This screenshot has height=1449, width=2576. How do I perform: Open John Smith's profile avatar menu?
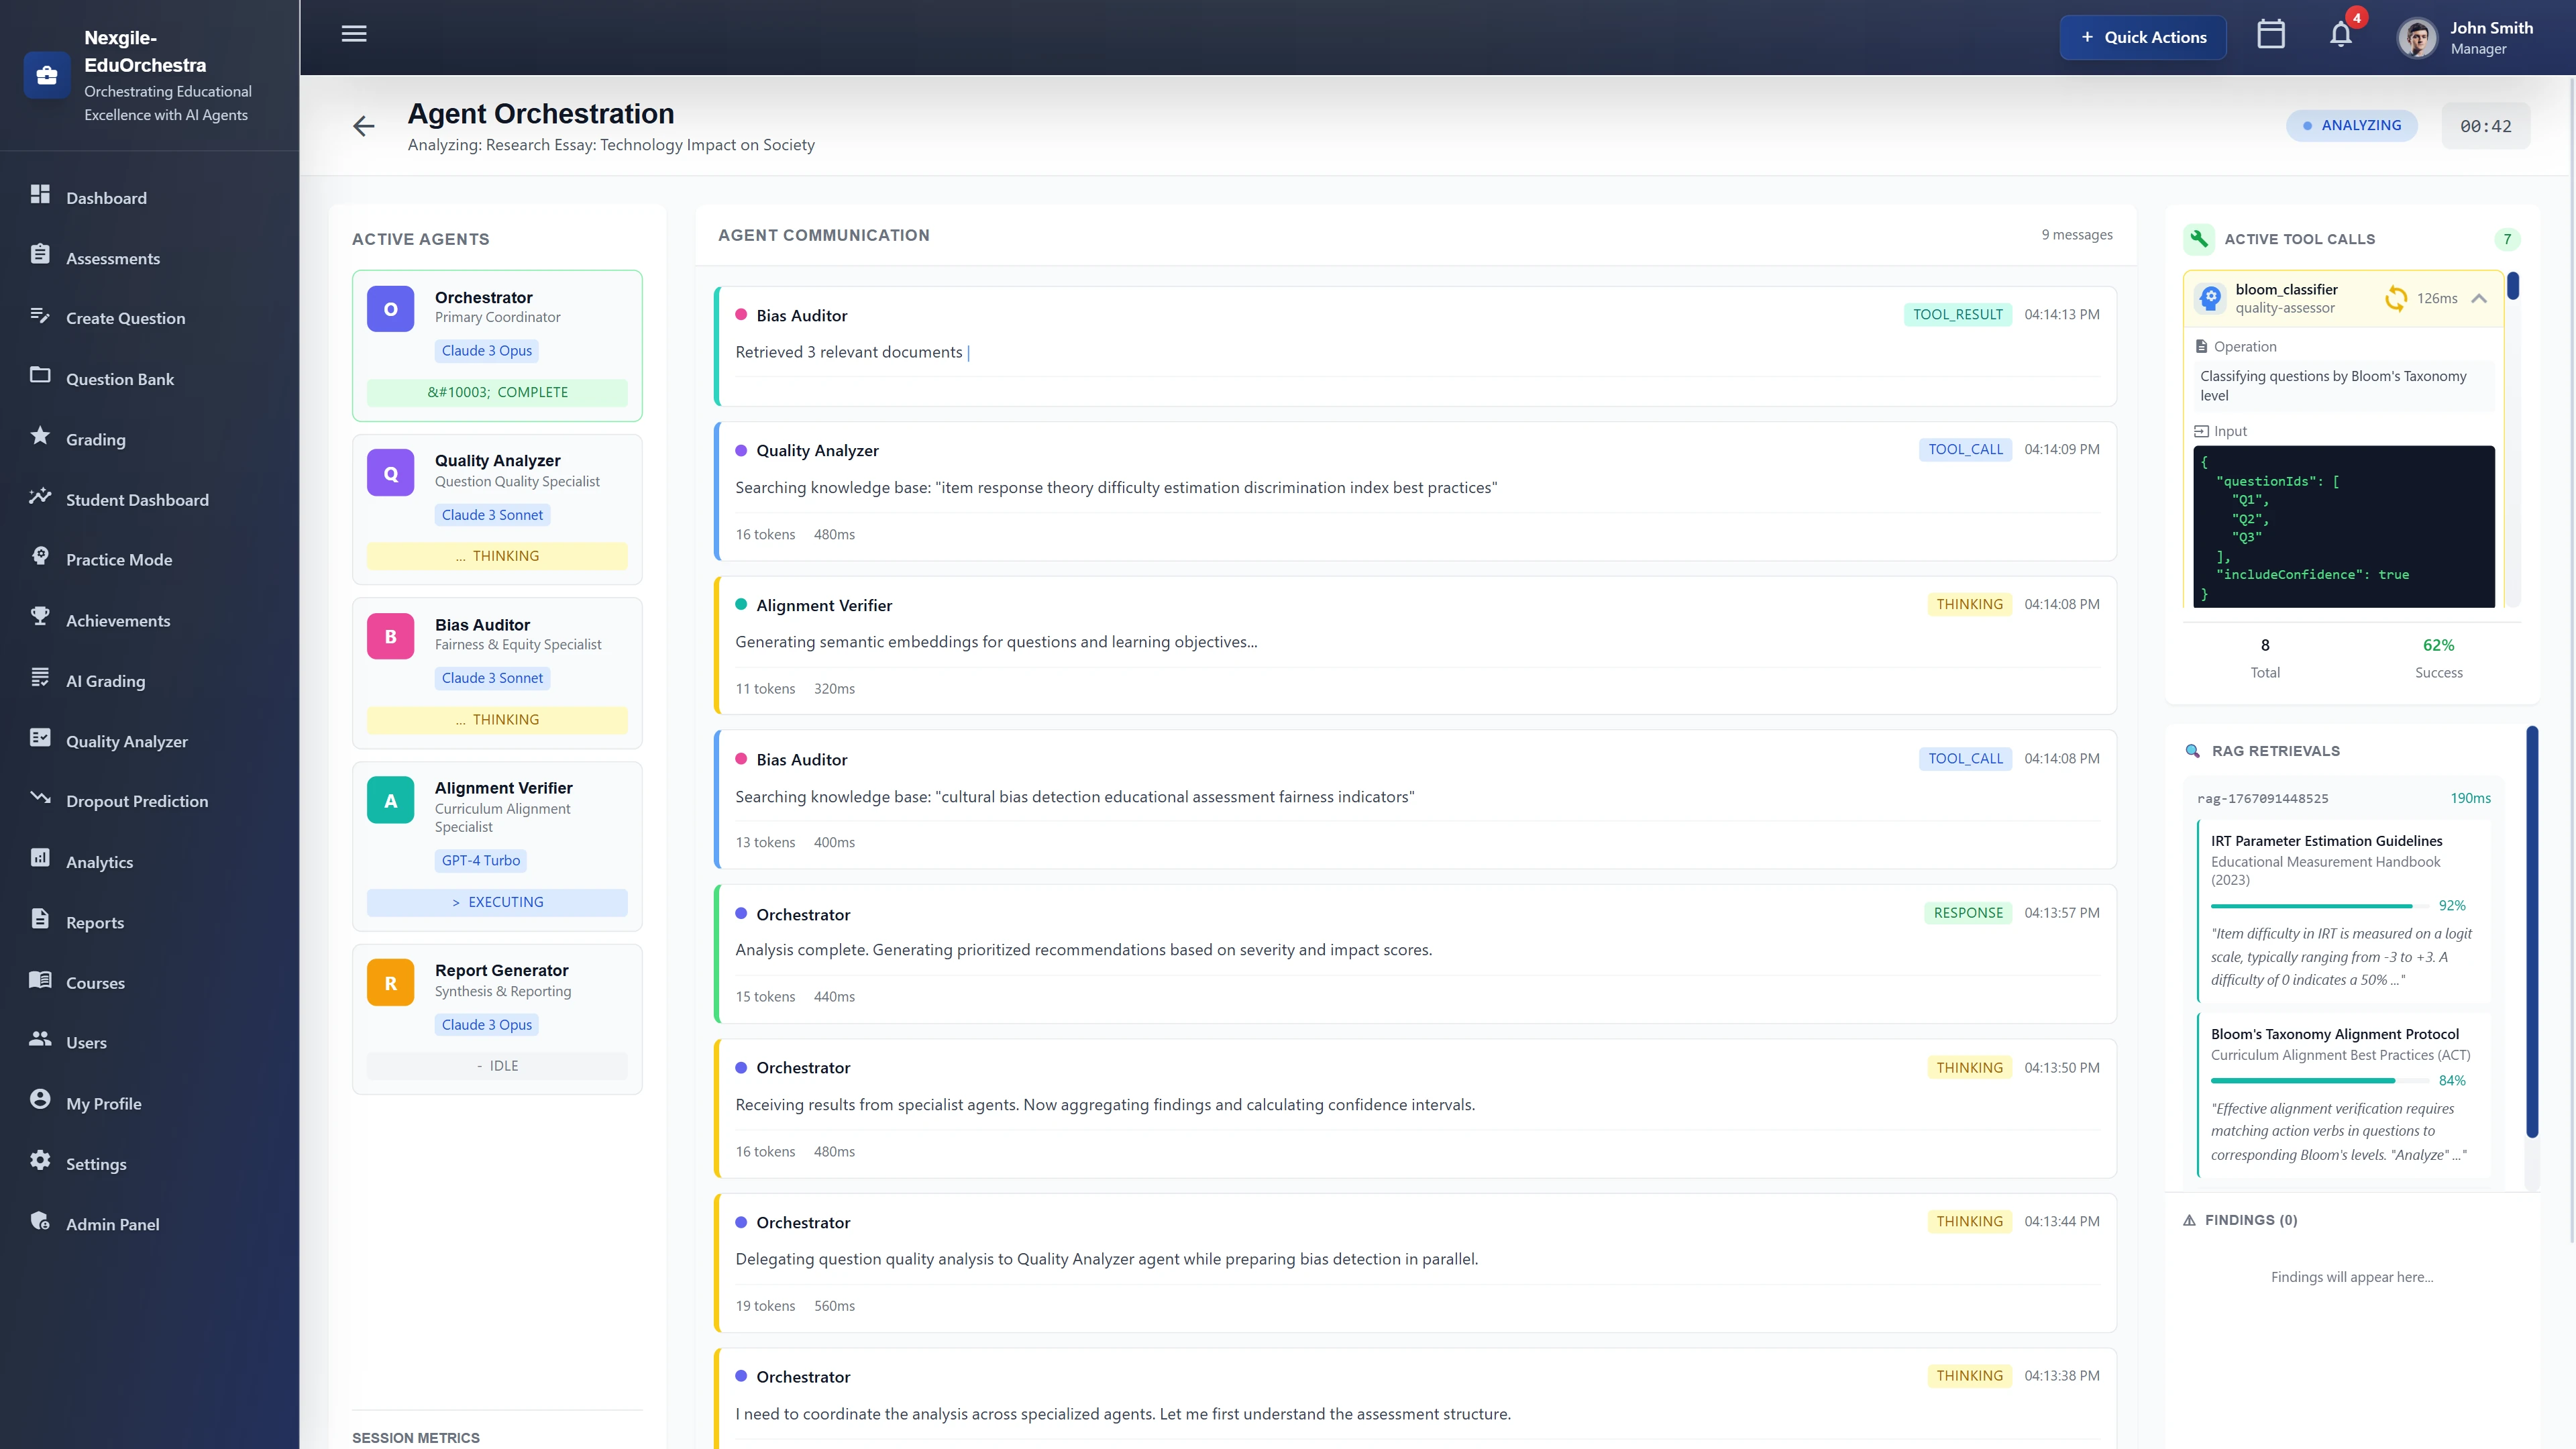pyautogui.click(x=2417, y=36)
